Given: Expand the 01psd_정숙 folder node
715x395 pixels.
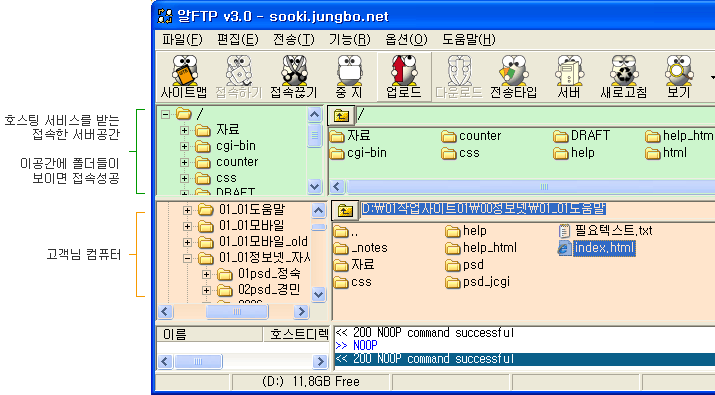Looking at the screenshot, I should pos(206,274).
